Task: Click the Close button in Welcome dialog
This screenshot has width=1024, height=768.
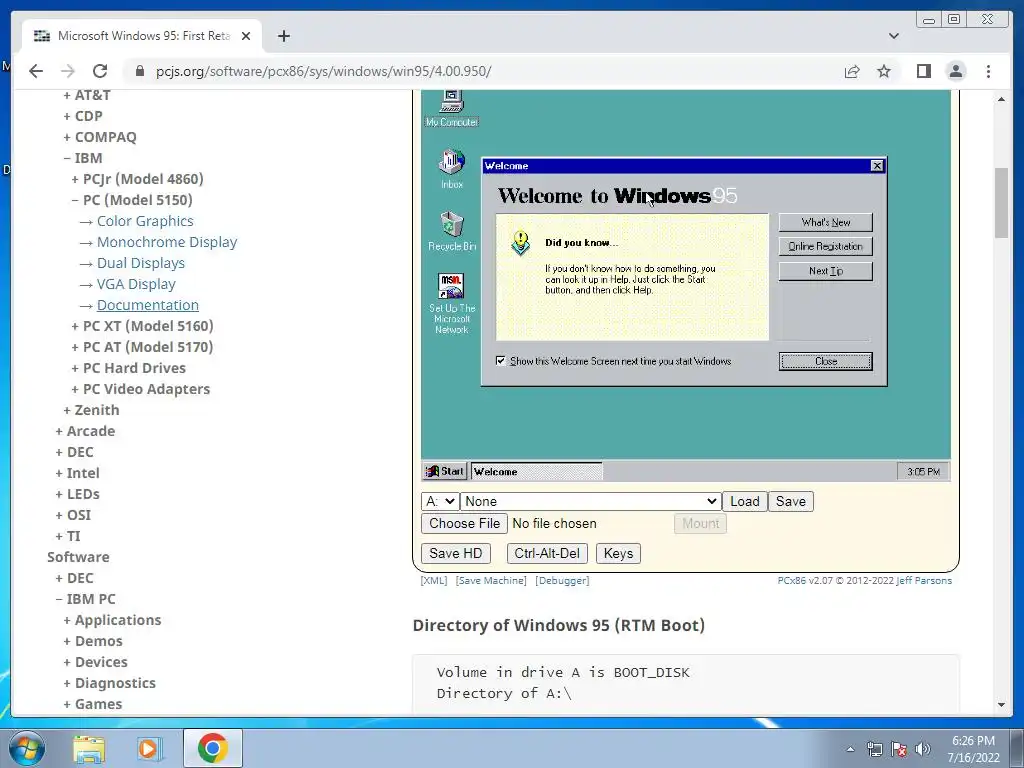Action: (x=825, y=361)
